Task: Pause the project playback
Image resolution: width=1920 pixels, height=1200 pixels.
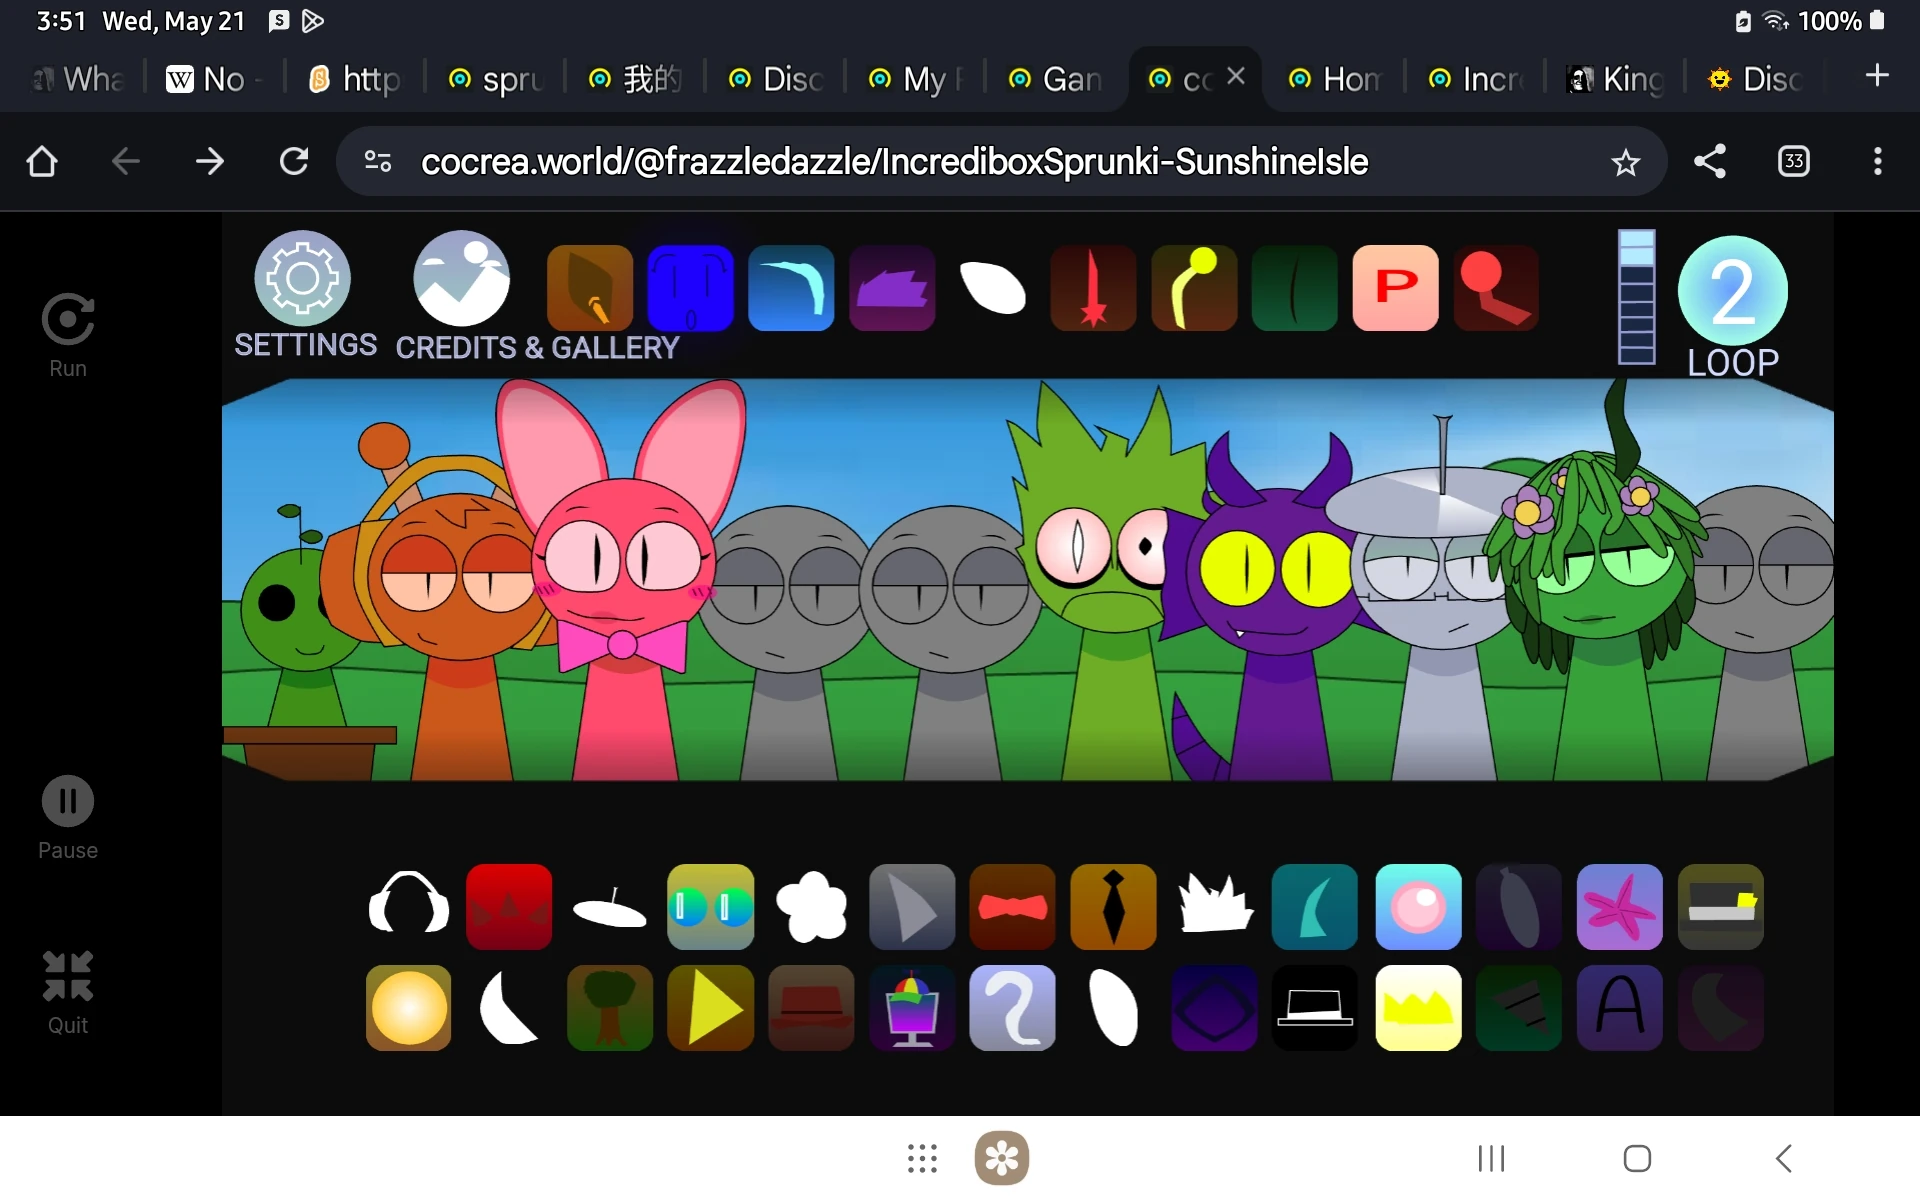Action: click(x=68, y=801)
